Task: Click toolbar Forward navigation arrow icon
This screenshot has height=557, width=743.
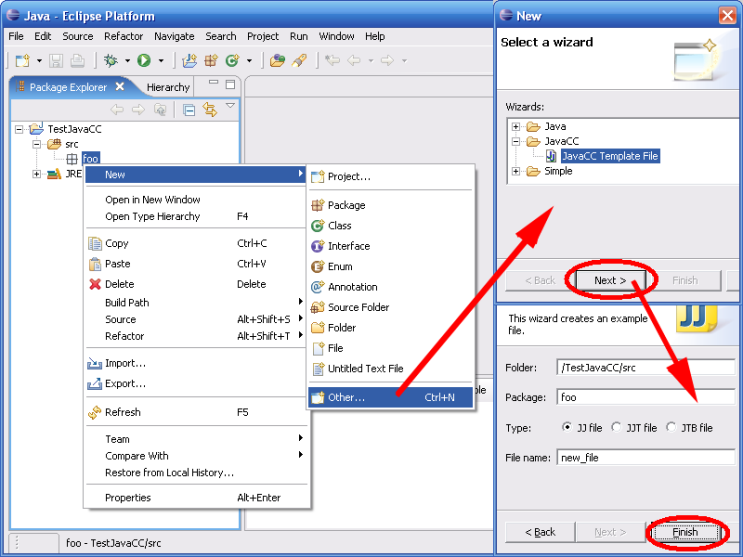Action: coord(387,61)
